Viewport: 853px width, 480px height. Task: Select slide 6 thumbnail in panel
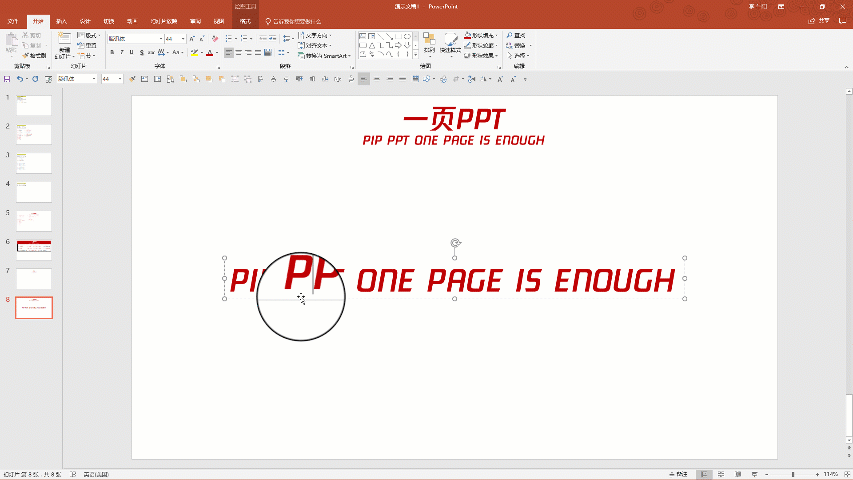point(33,249)
